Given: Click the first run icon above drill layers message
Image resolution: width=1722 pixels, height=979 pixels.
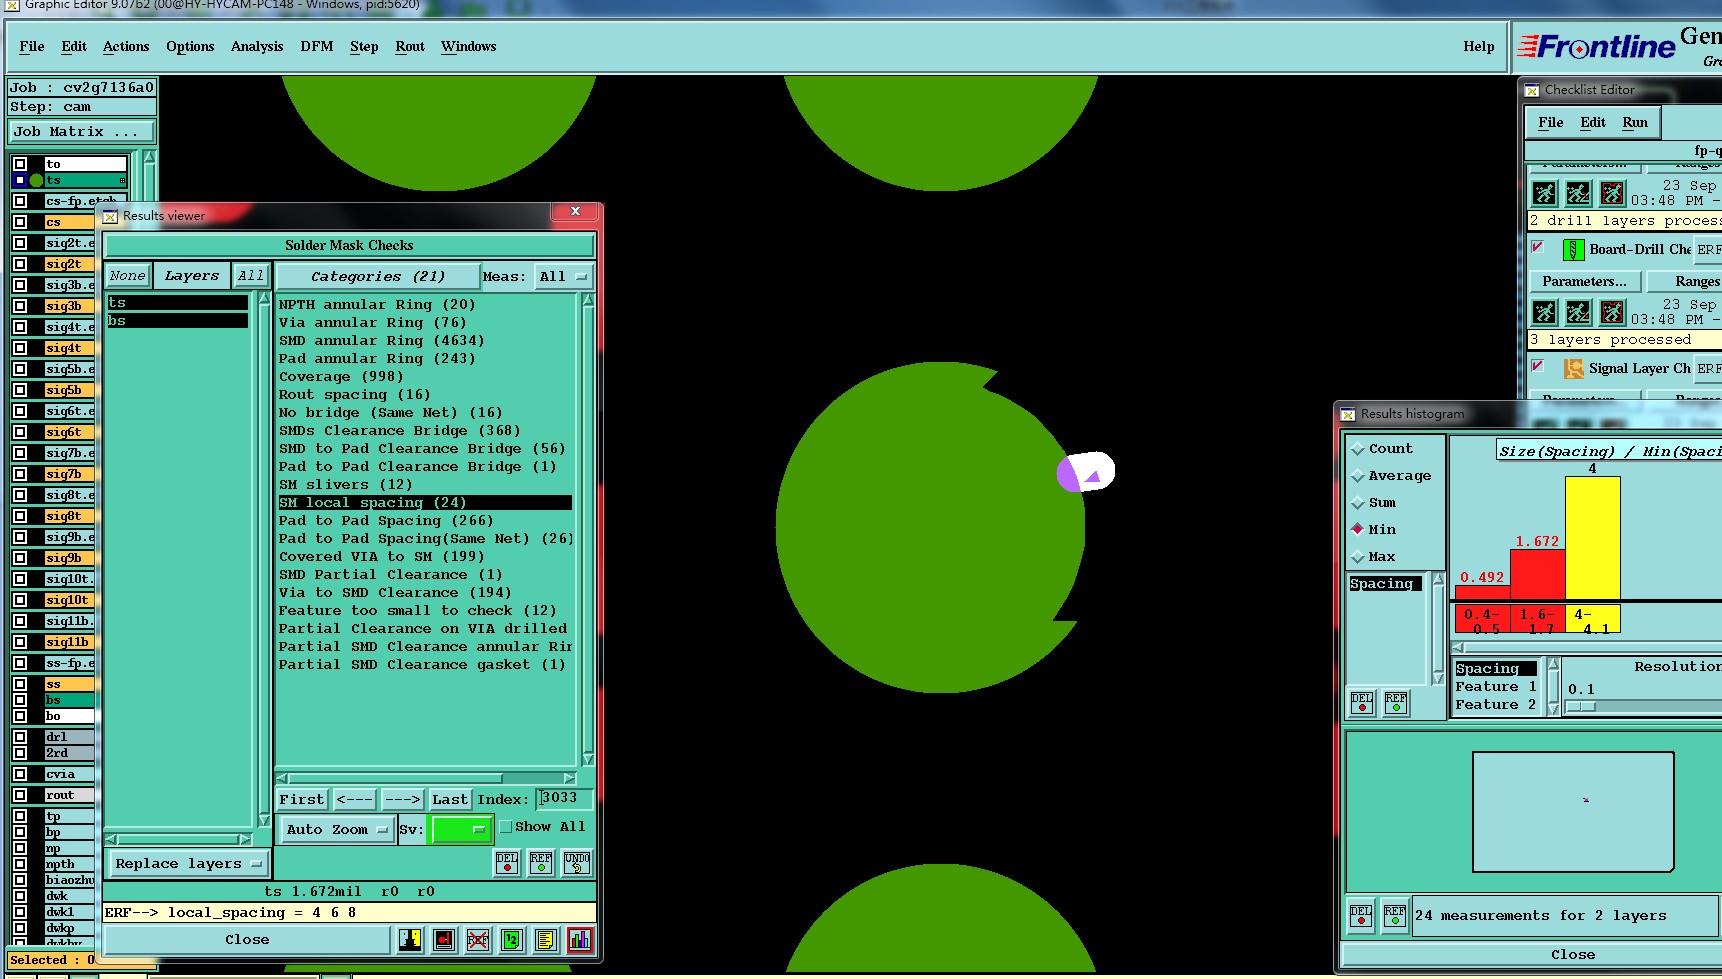Looking at the screenshot, I should (1545, 193).
